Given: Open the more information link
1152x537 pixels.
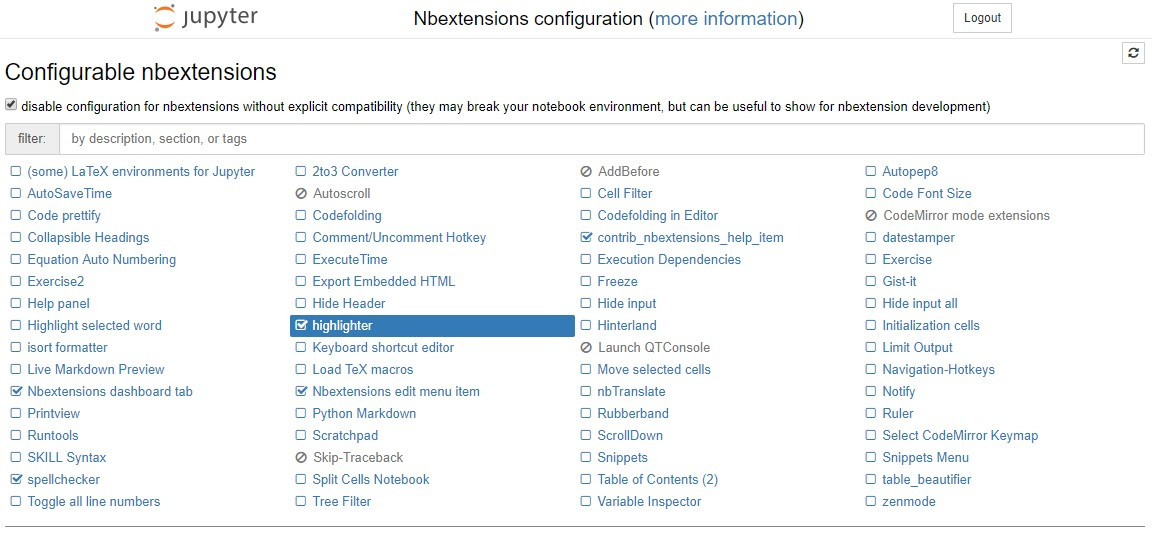Looking at the screenshot, I should pyautogui.click(x=725, y=19).
